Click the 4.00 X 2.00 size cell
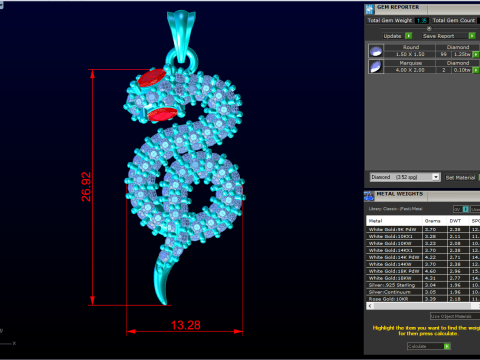Screen dimensions: 480x360 (x=410, y=70)
